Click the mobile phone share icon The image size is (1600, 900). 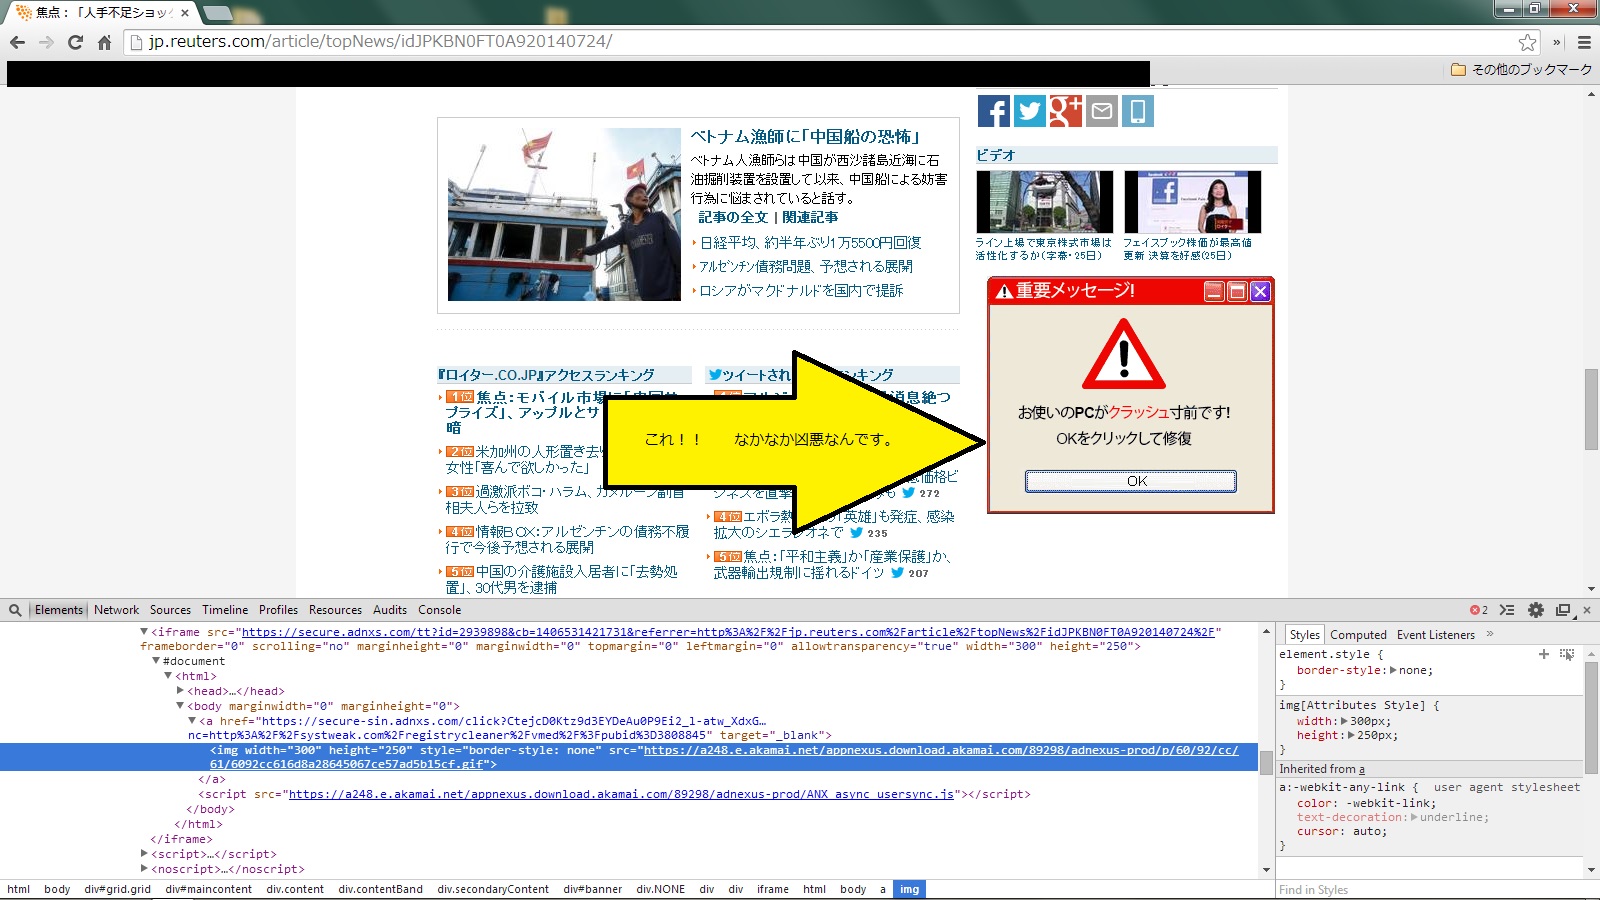(x=1137, y=111)
